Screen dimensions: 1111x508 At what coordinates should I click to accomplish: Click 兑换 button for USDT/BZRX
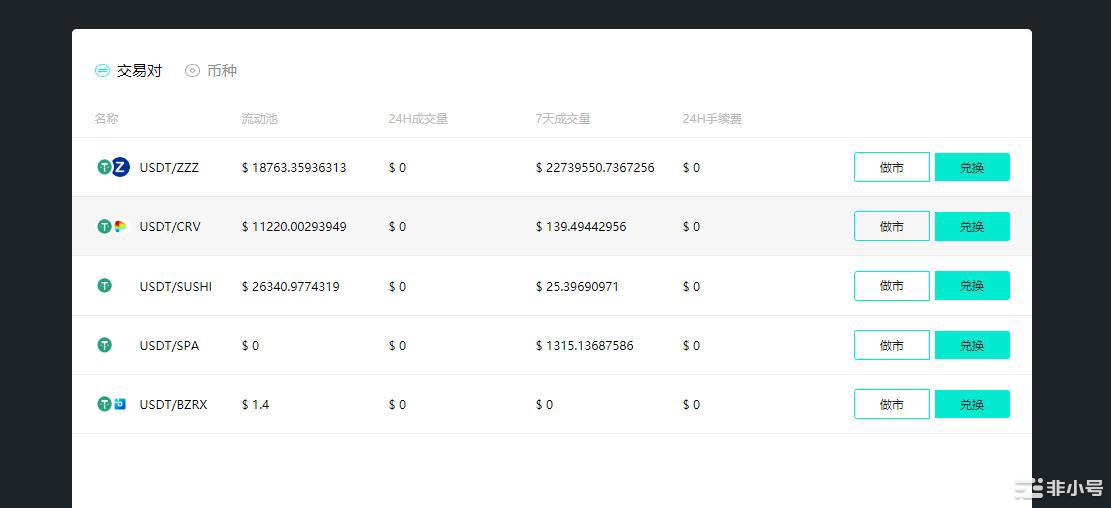972,405
